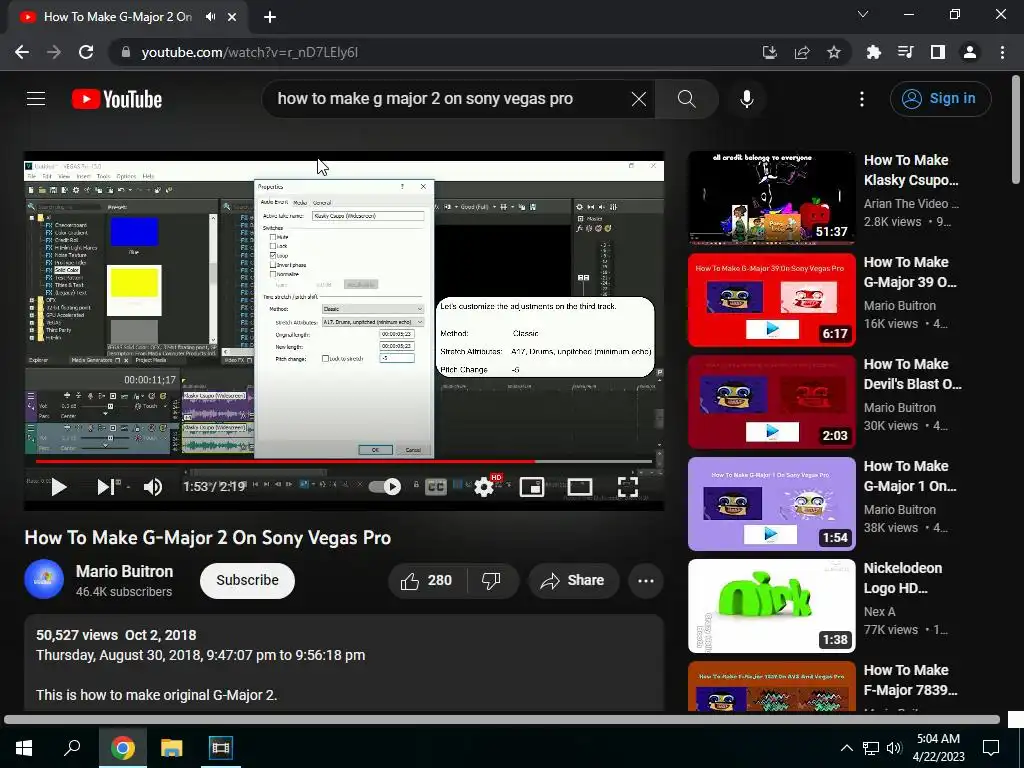
Task: Enter full screen mode
Action: (628, 487)
